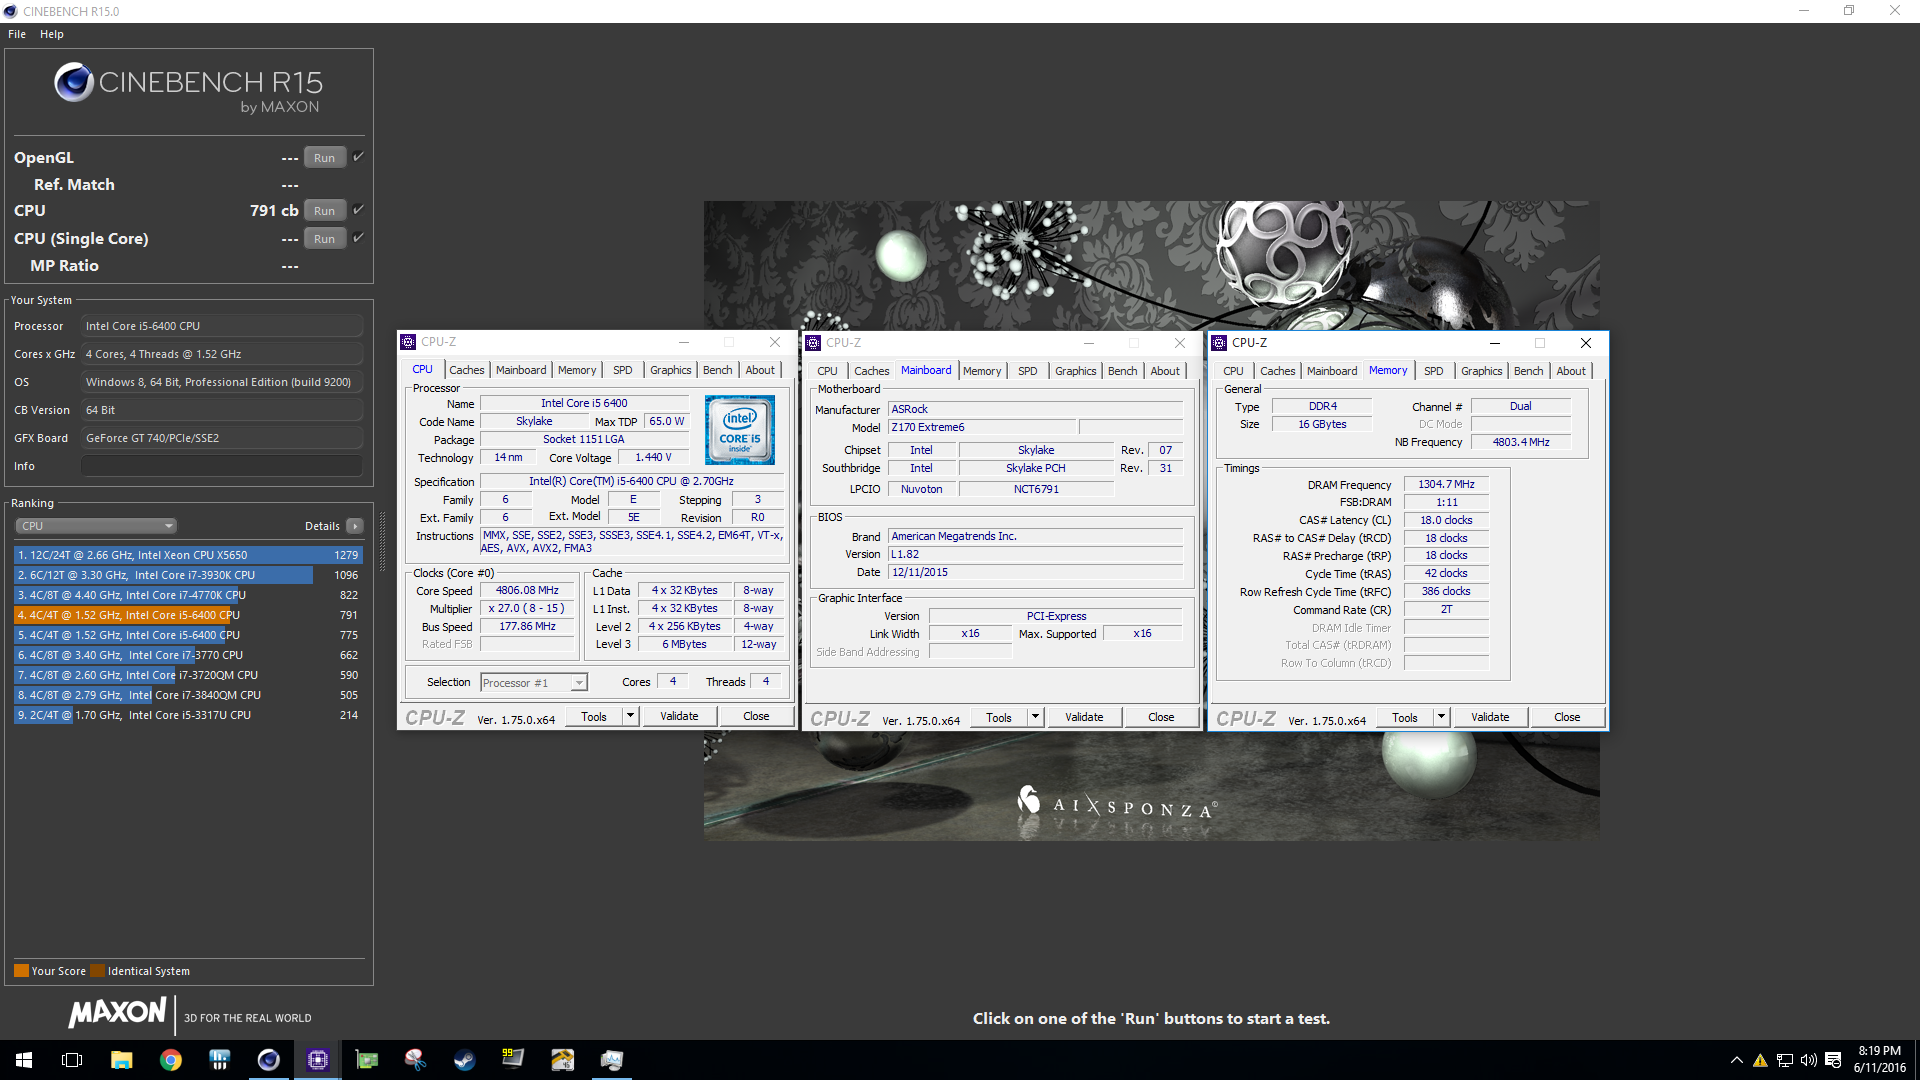Click the ruler 45-degree taskbar icon
The width and height of the screenshot is (1920, 1080).
coord(562,1060)
